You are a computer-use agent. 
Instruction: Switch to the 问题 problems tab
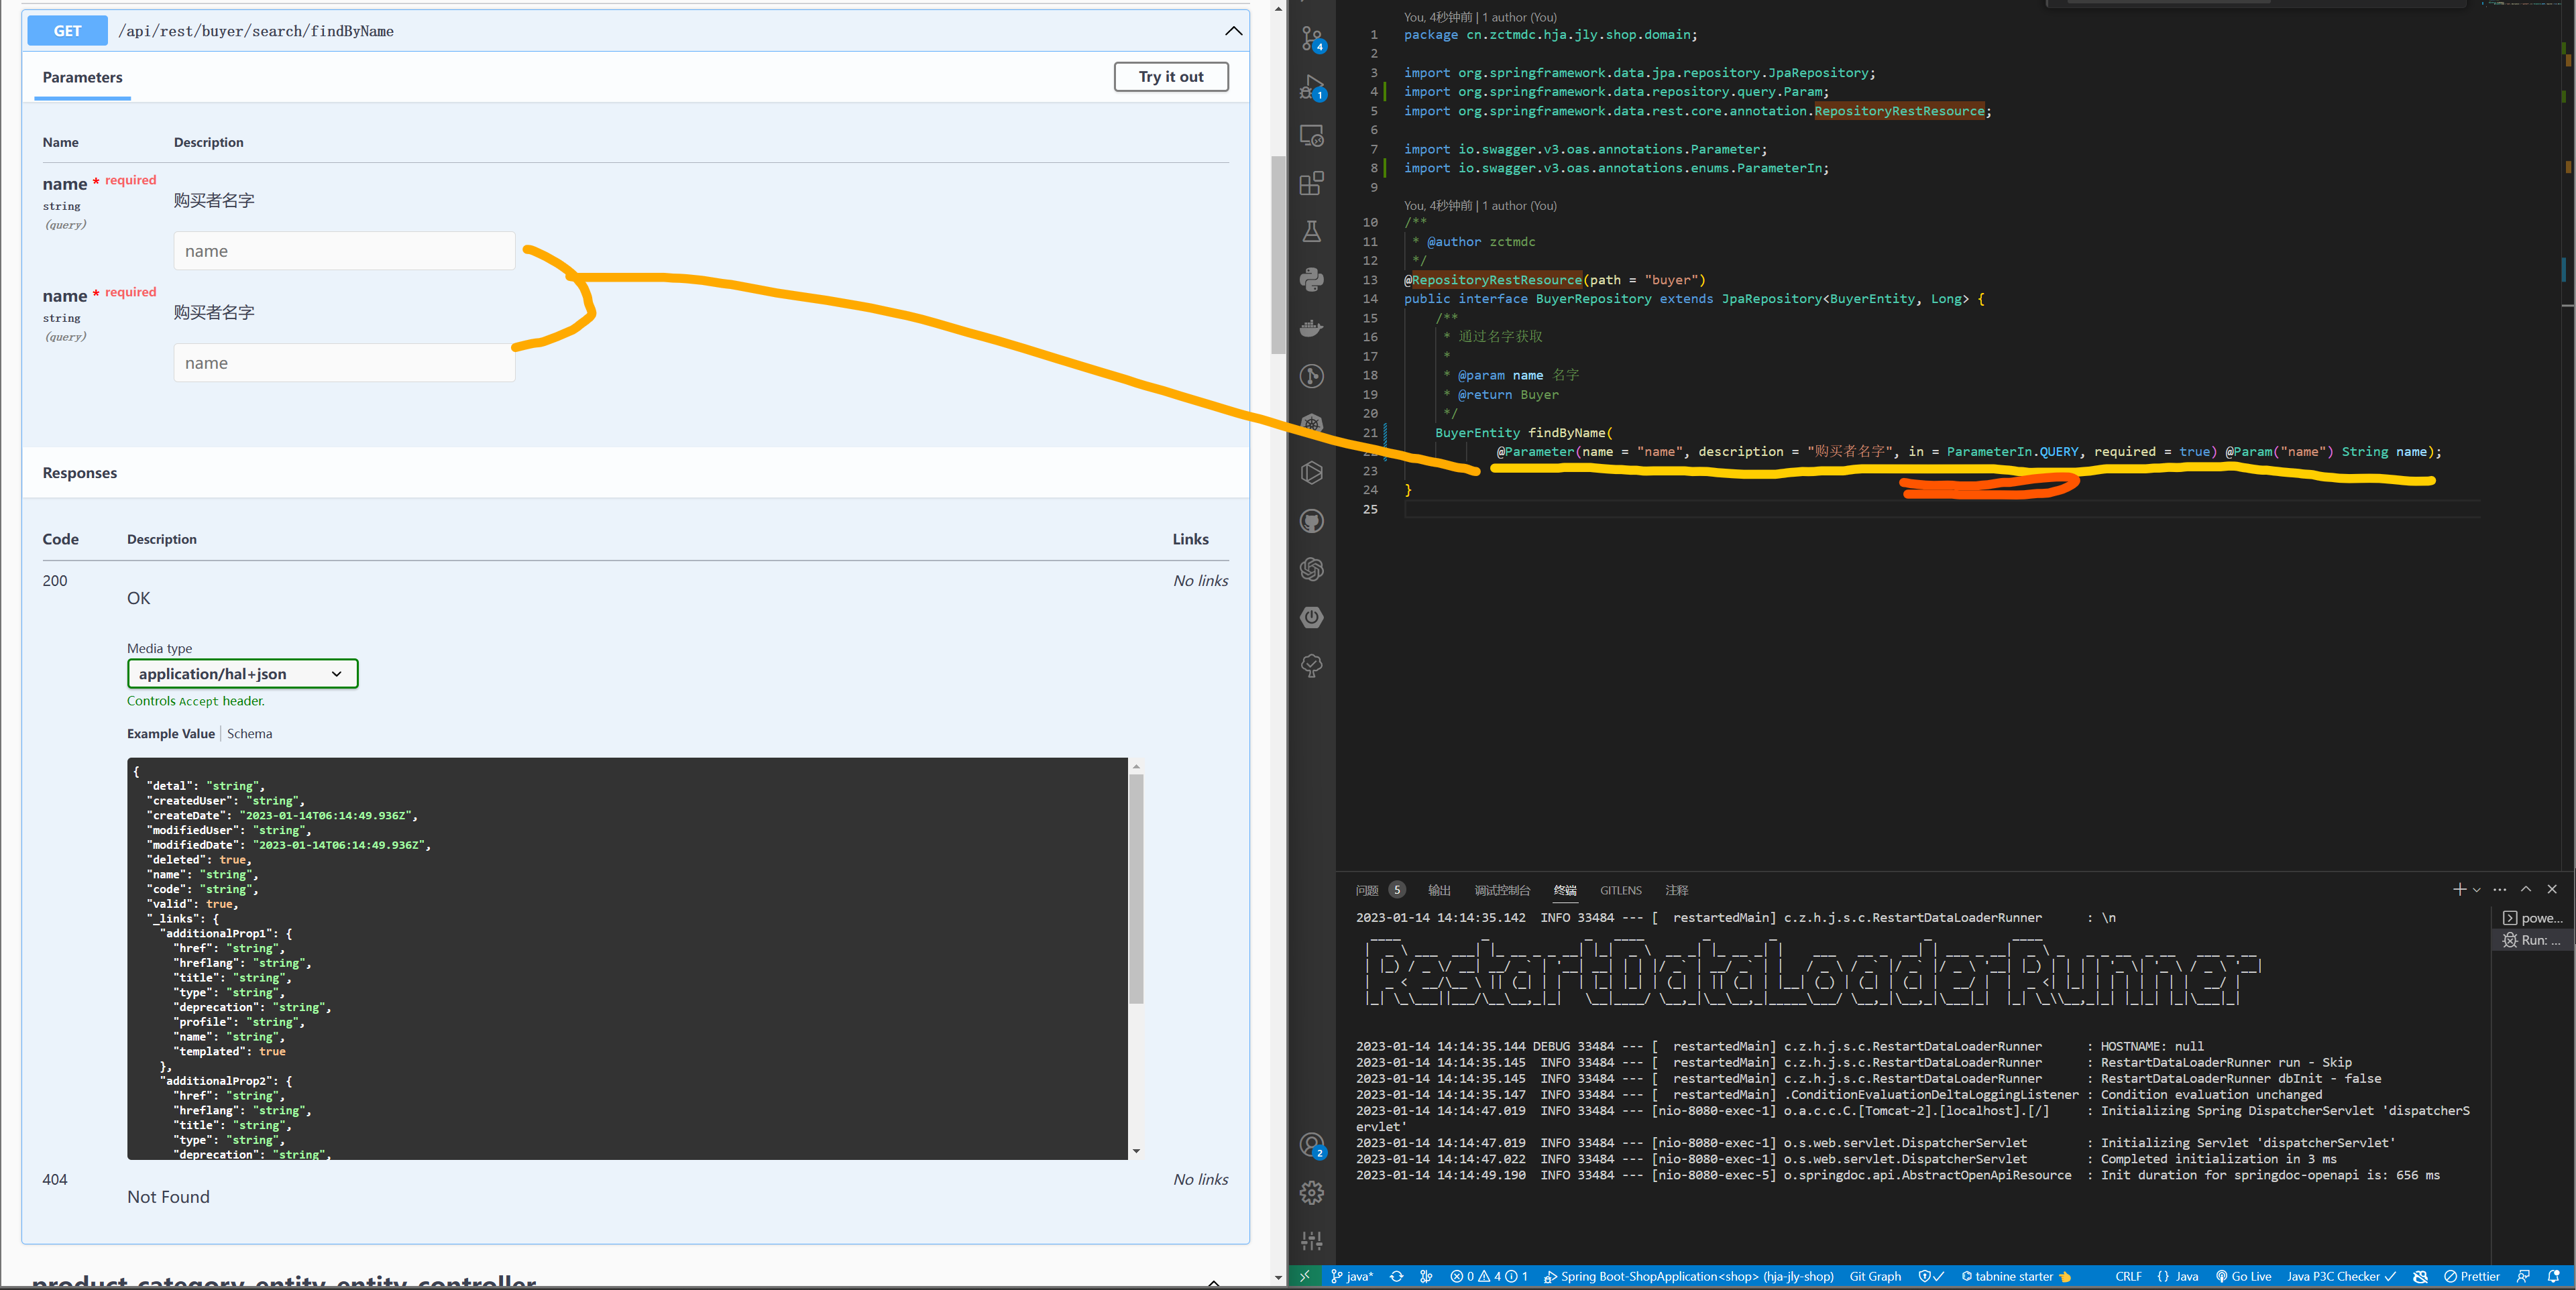click(1366, 890)
